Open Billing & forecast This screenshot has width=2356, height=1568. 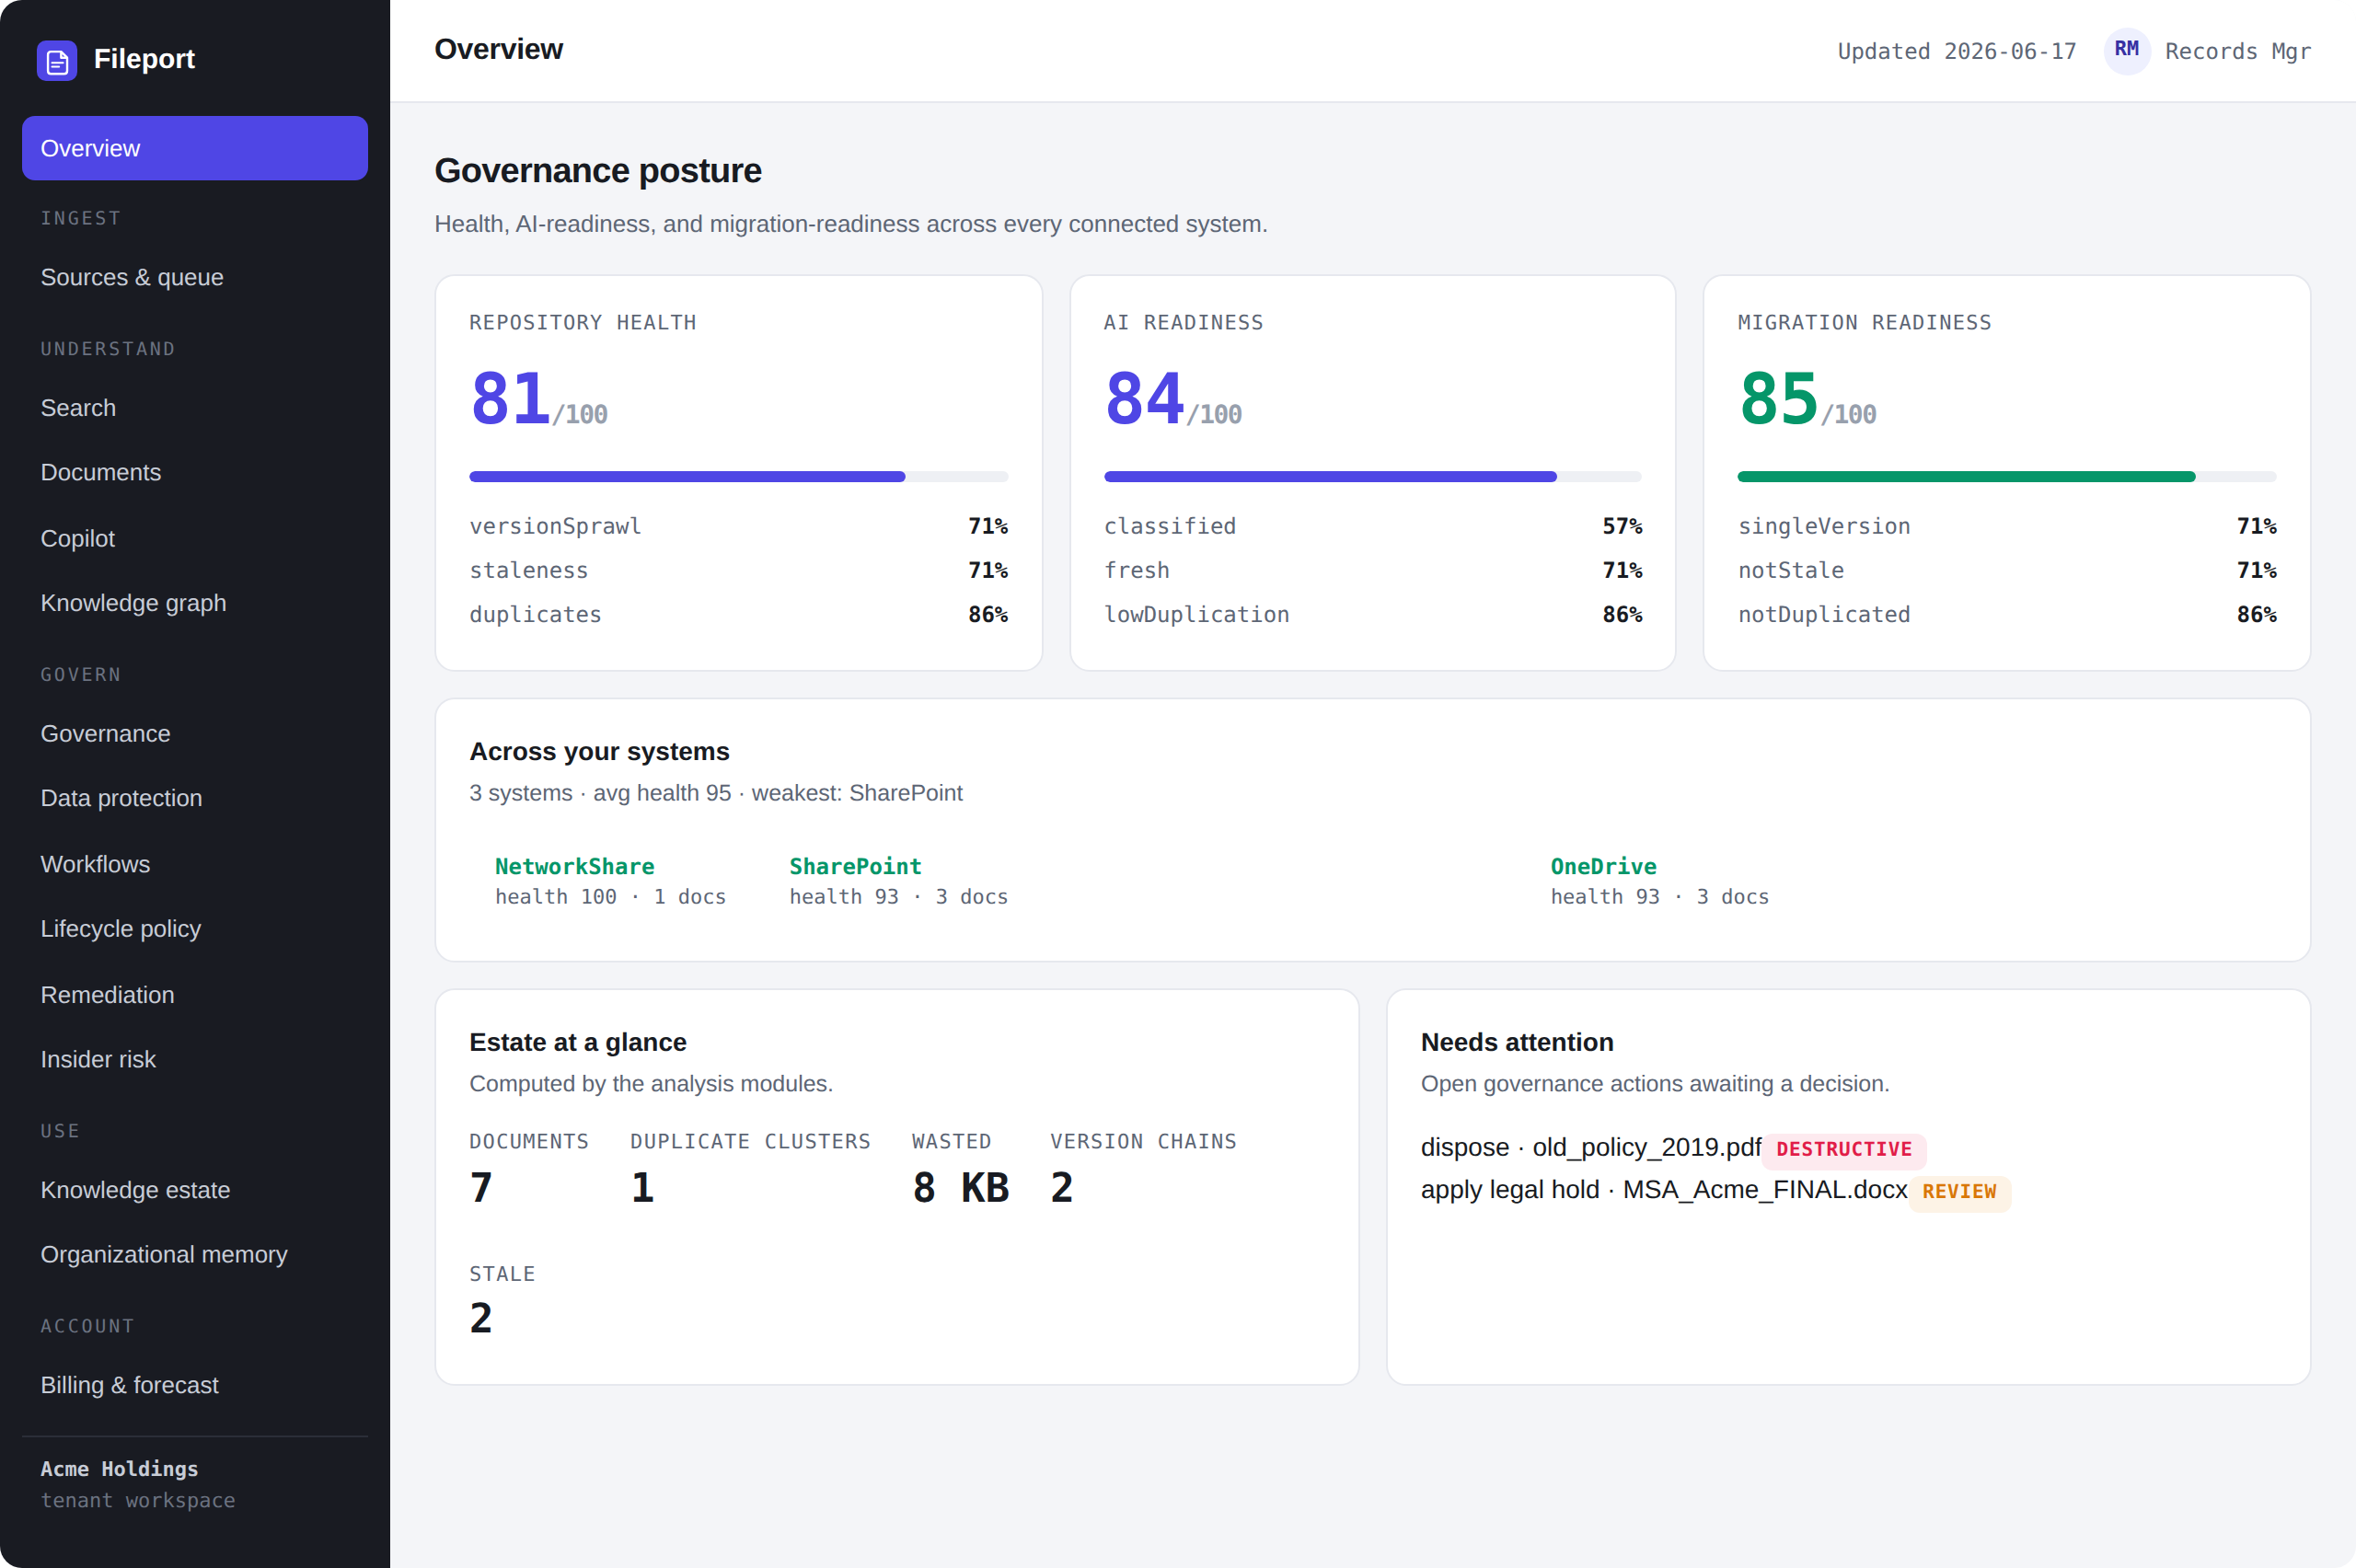coord(195,1385)
